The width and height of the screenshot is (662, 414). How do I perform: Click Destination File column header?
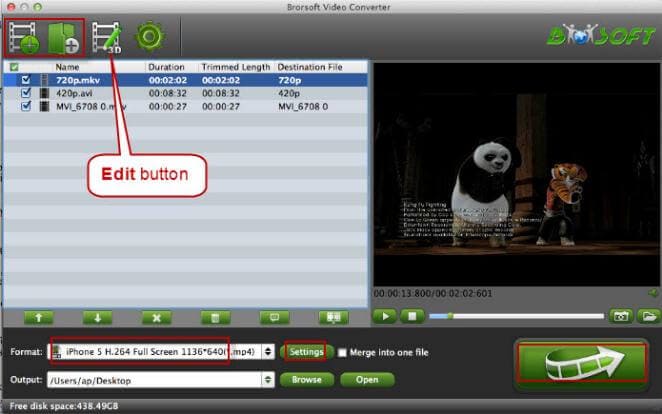(310, 67)
